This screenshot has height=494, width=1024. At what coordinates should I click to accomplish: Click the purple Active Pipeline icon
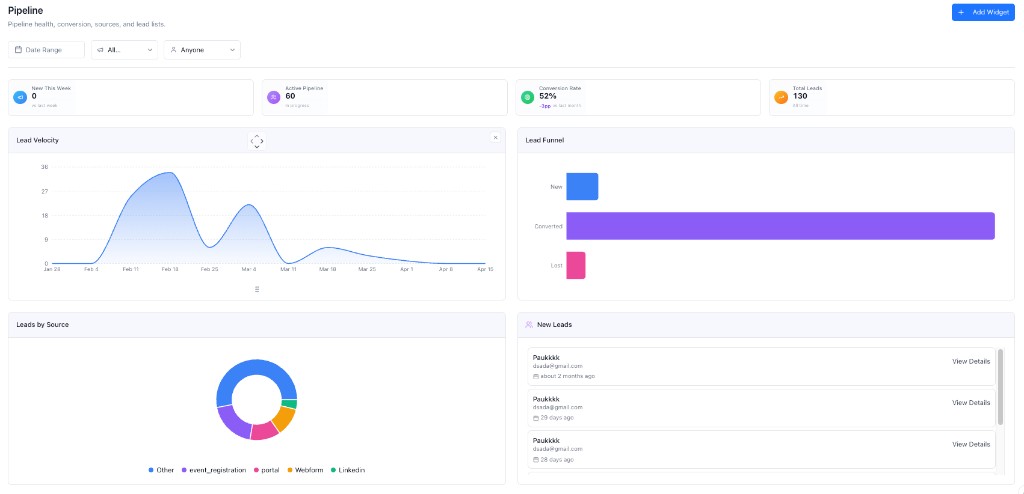tap(274, 97)
